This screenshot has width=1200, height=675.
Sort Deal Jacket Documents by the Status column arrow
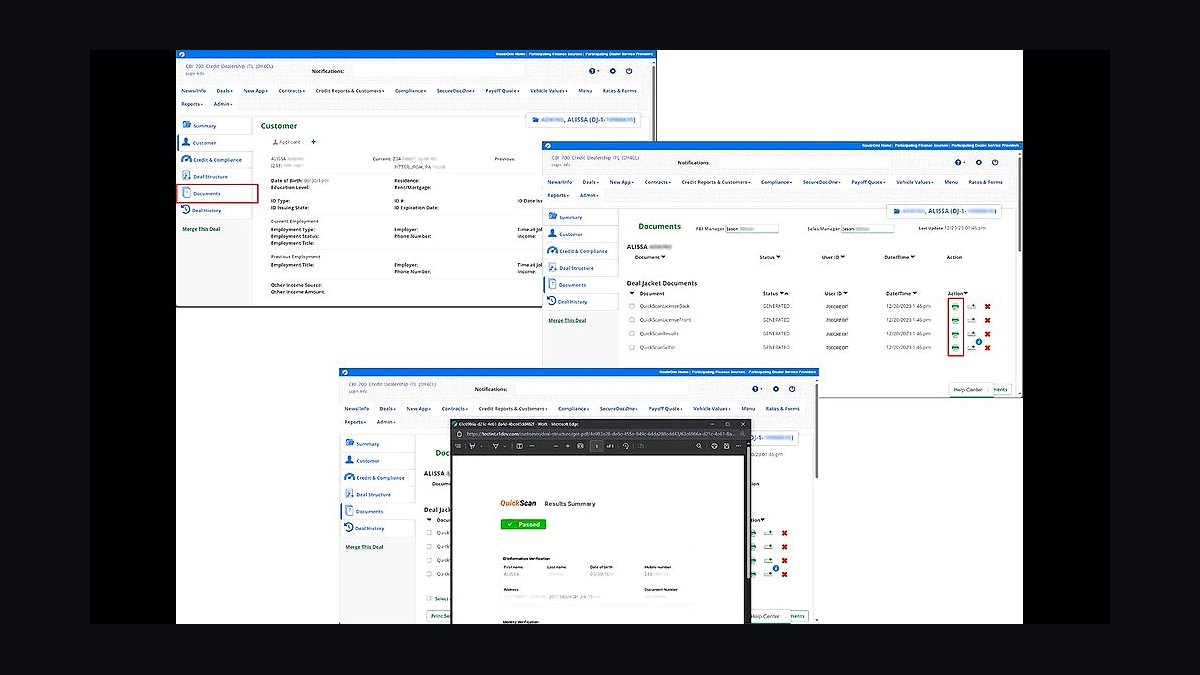[783, 293]
